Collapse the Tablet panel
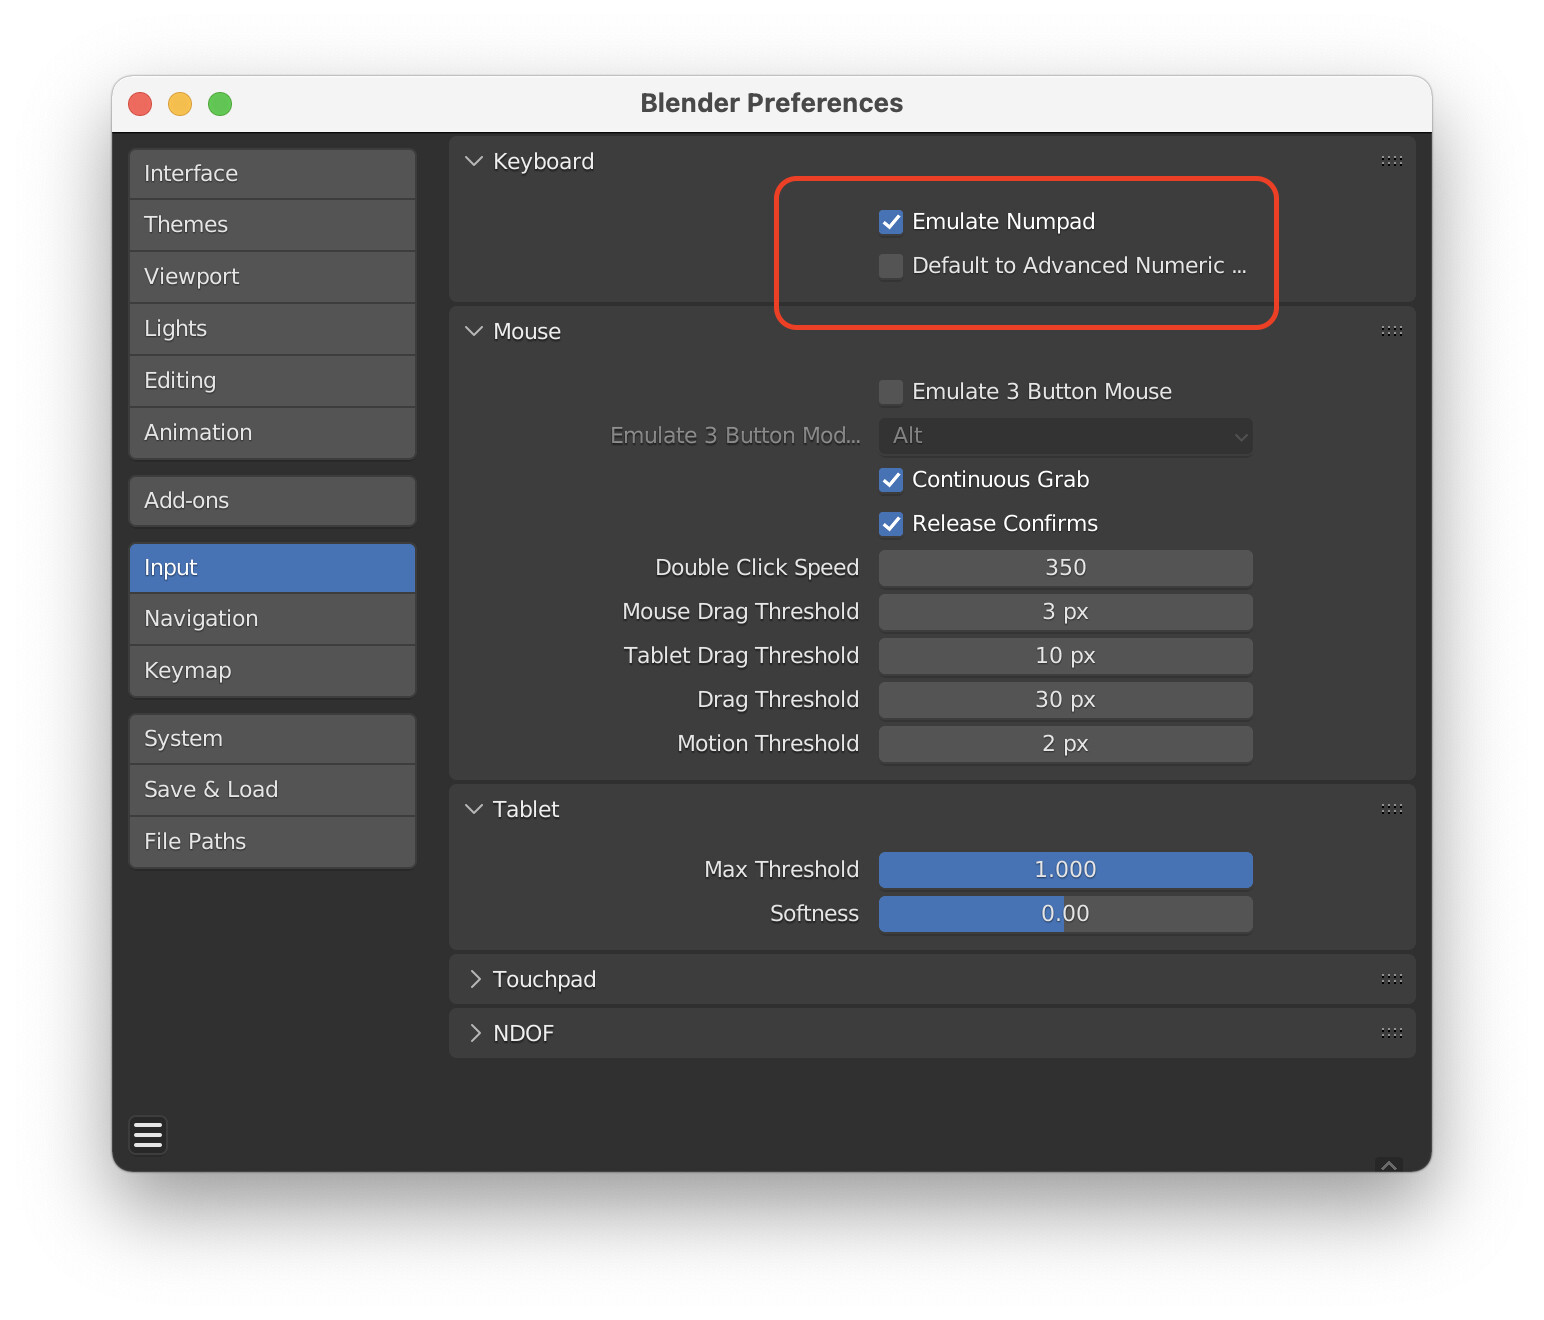Viewport: 1544px width, 1320px height. click(x=474, y=809)
